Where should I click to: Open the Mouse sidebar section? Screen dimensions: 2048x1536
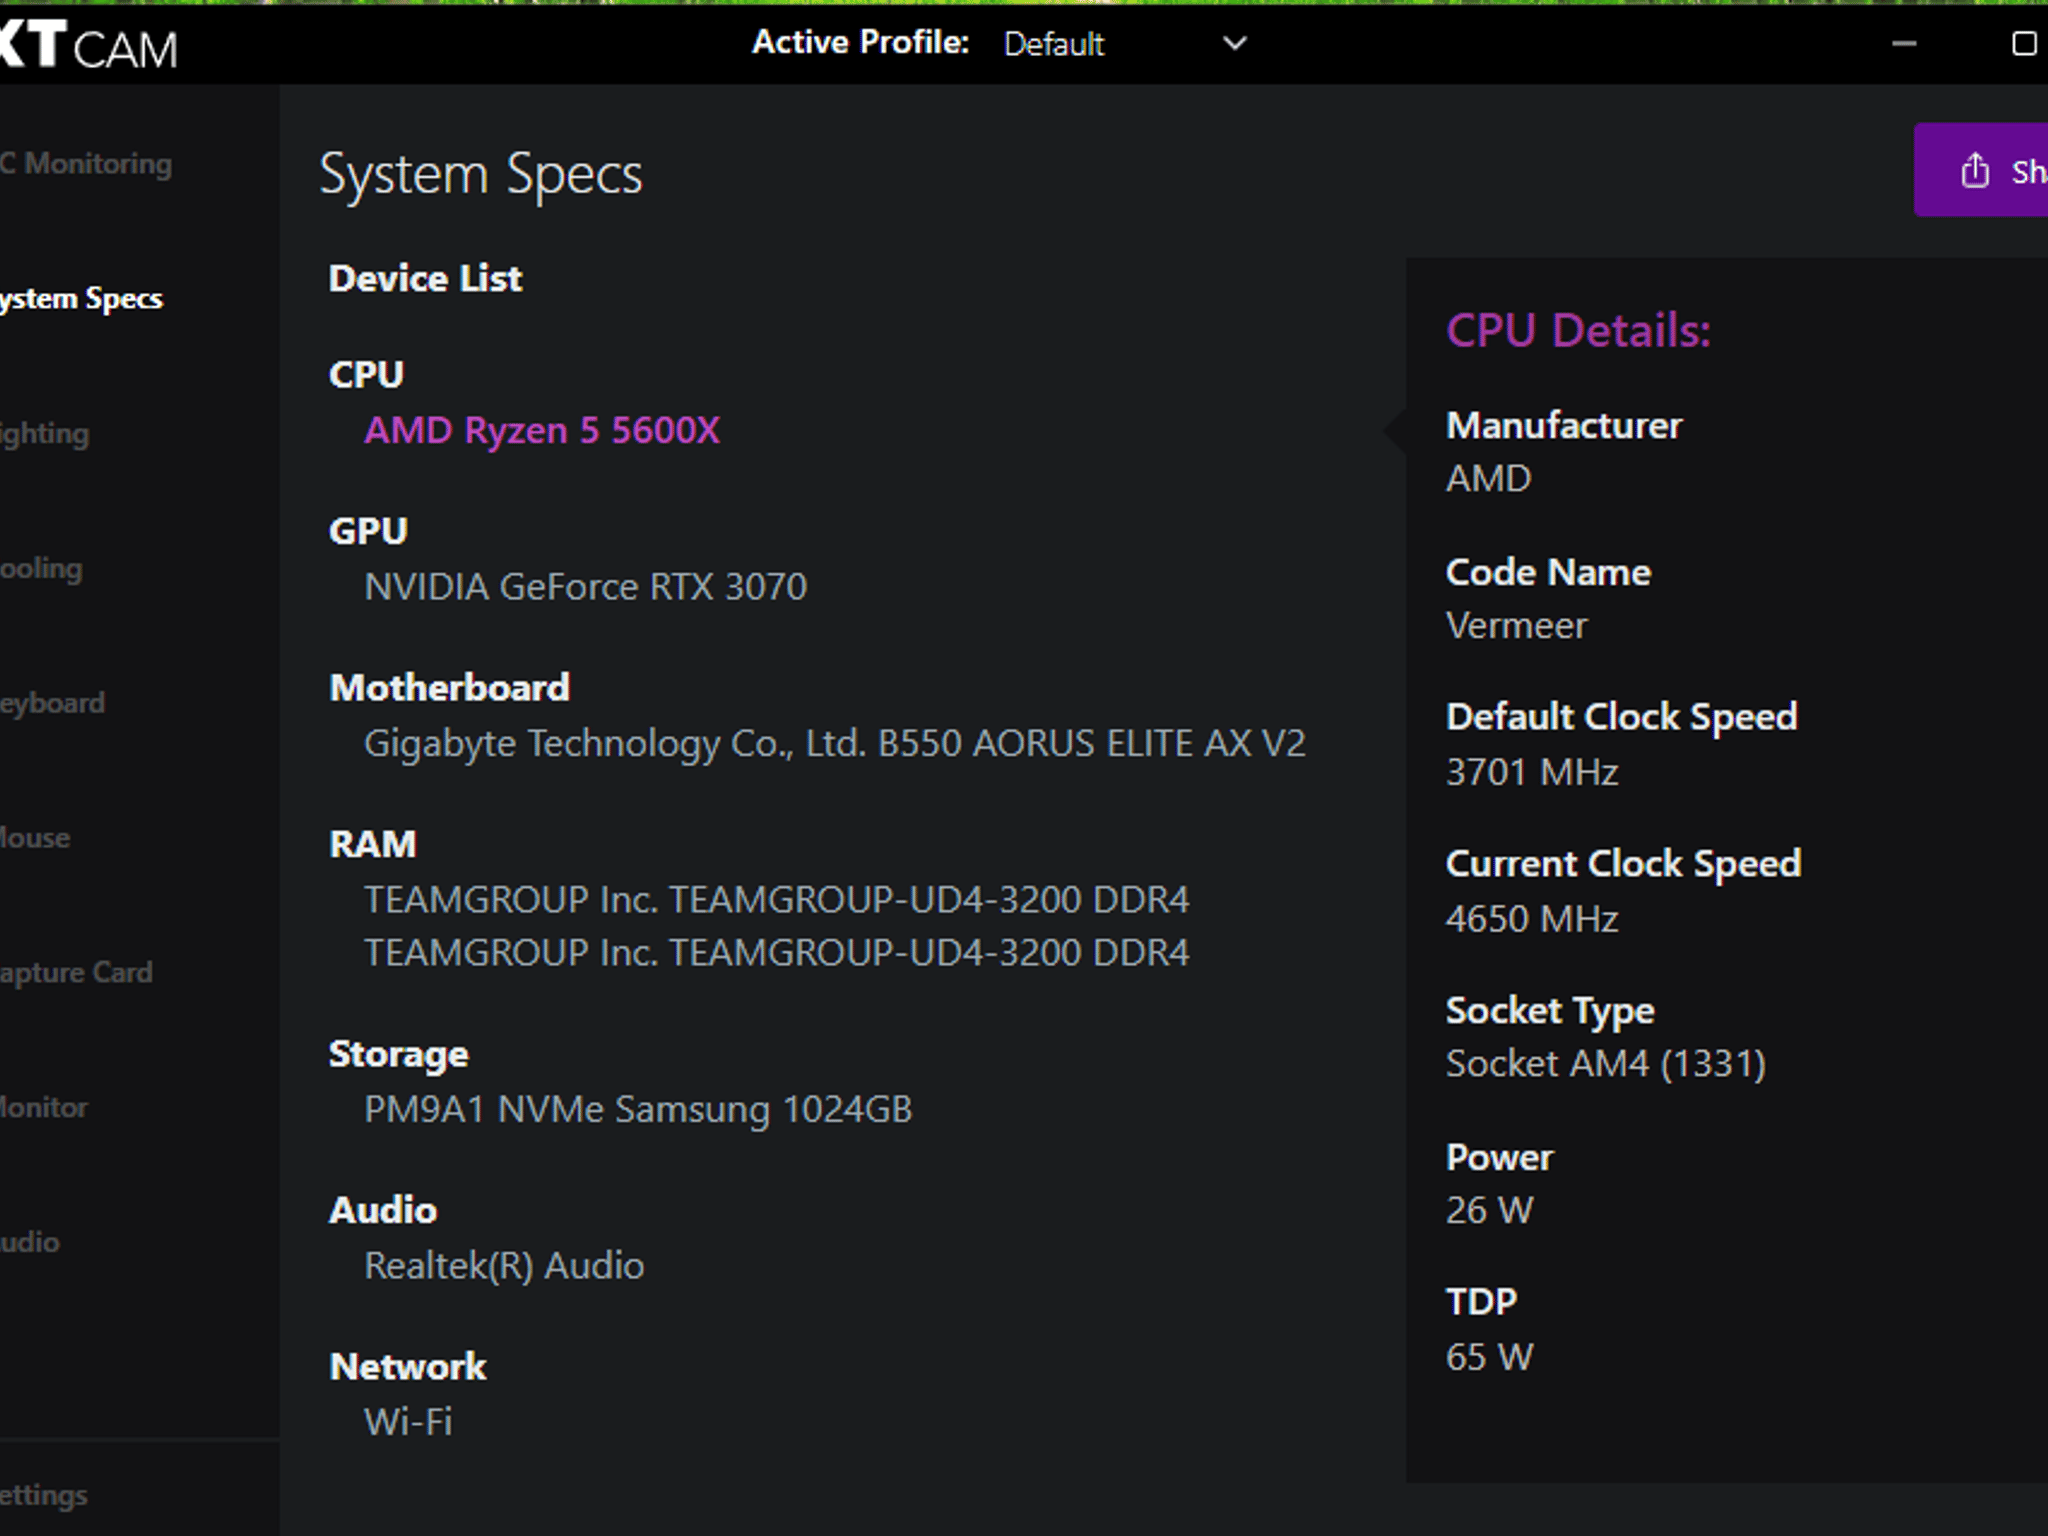(35, 838)
